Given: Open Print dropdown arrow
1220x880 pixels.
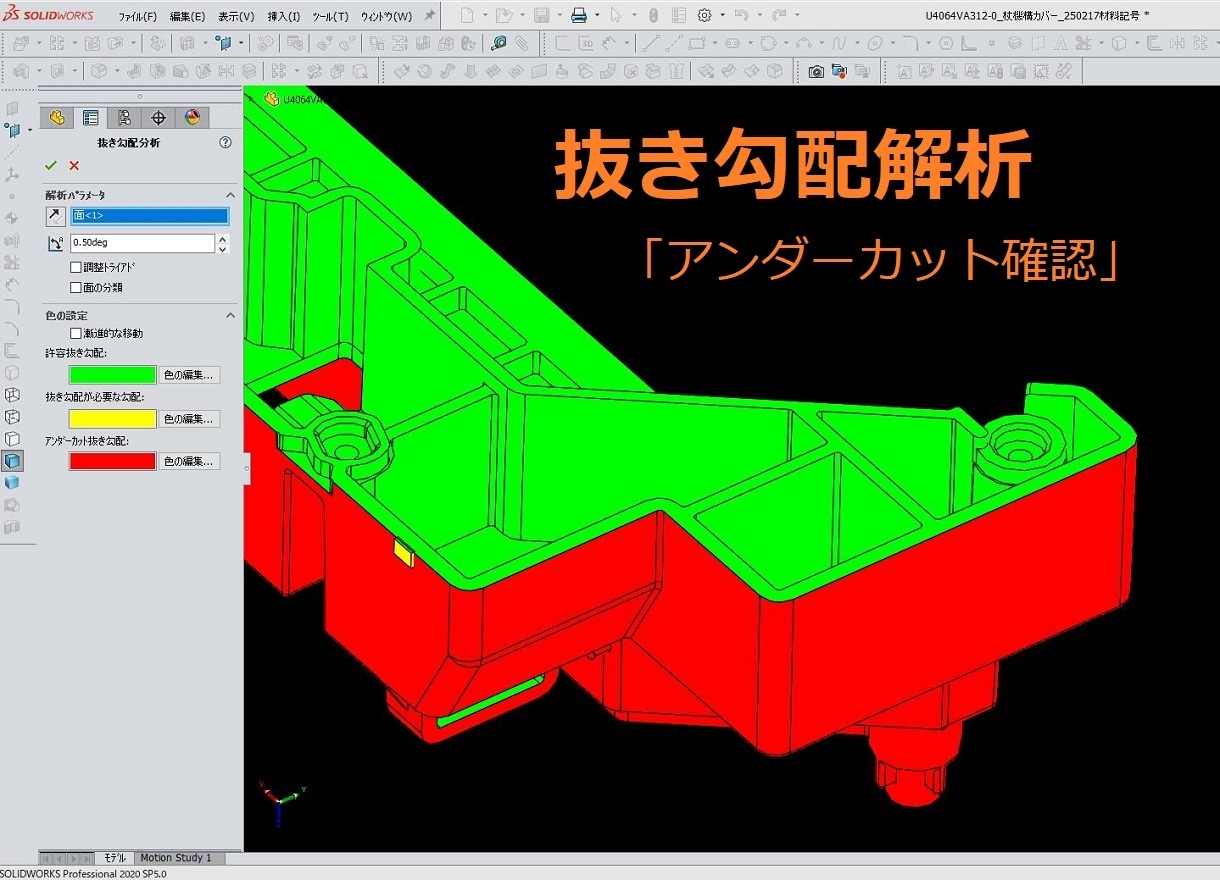Looking at the screenshot, I should pyautogui.click(x=597, y=16).
